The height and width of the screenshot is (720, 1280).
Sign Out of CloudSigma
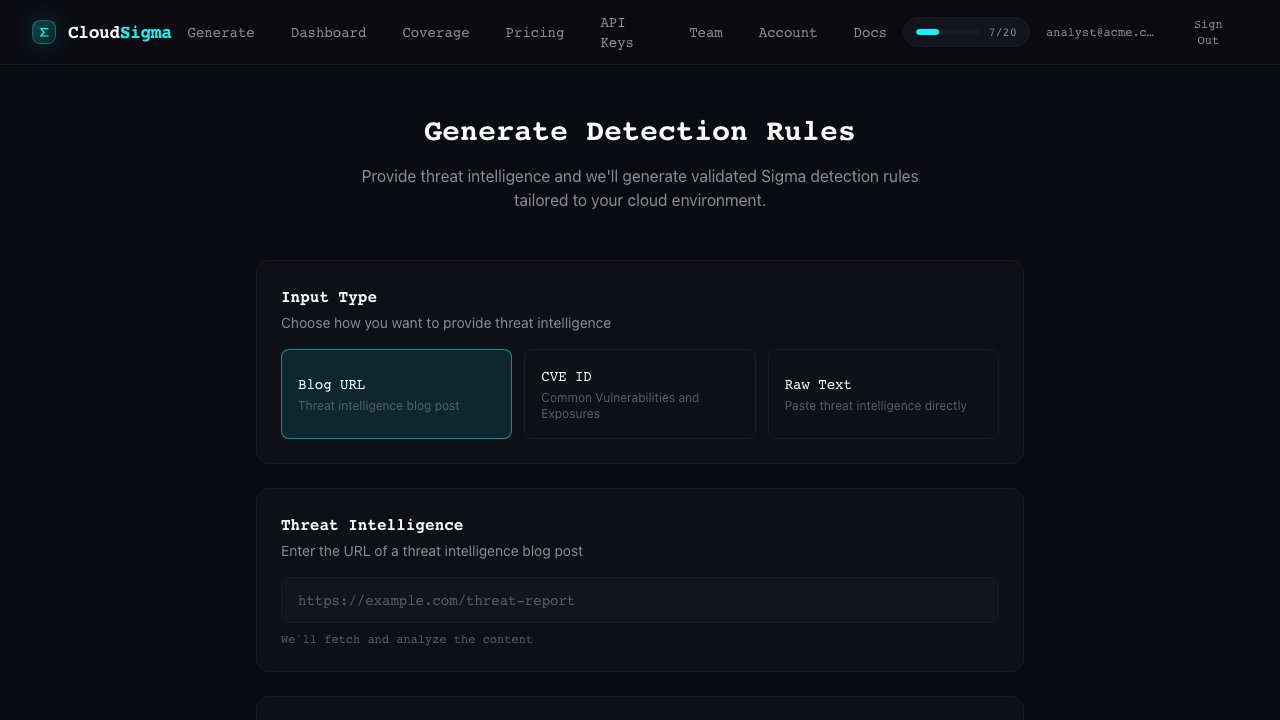click(x=1207, y=32)
